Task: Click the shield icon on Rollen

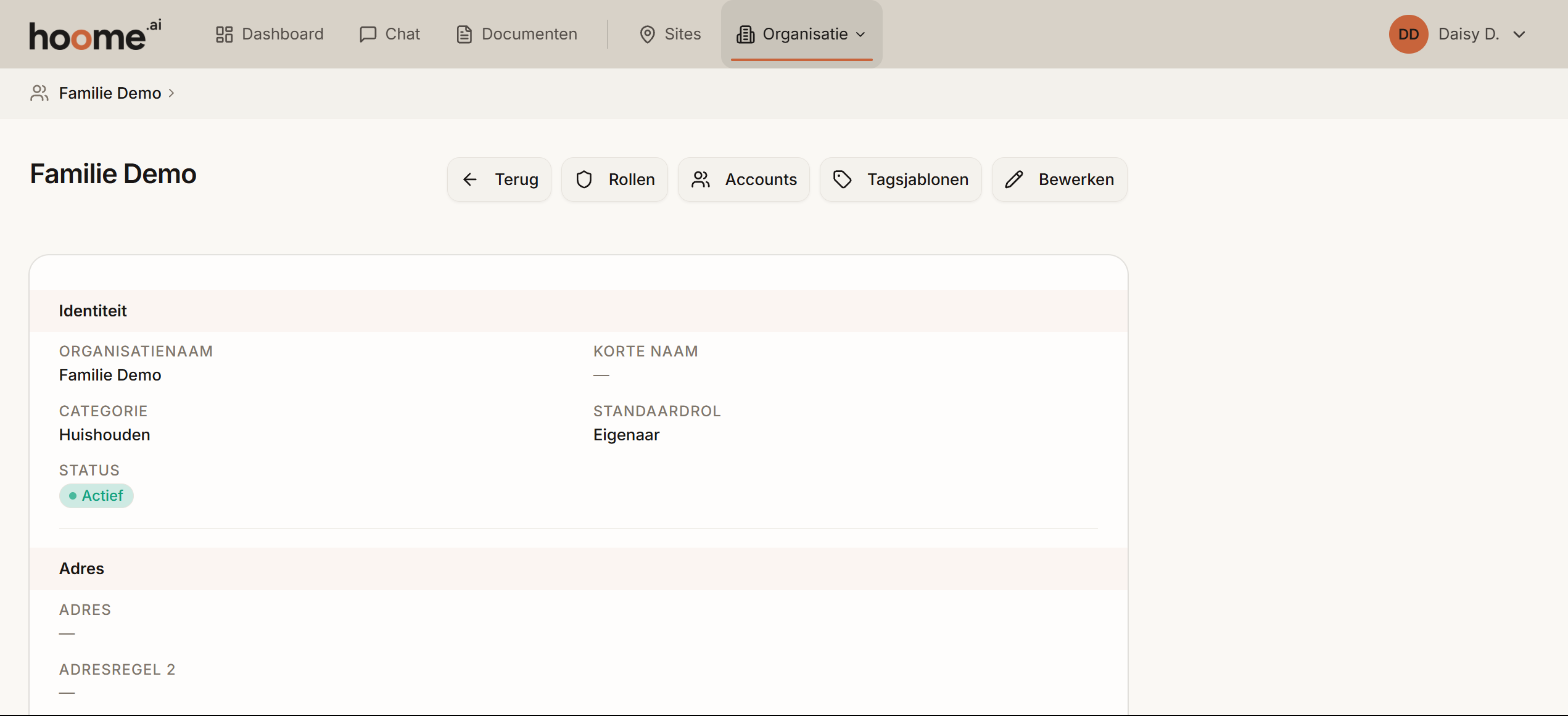Action: (x=584, y=180)
